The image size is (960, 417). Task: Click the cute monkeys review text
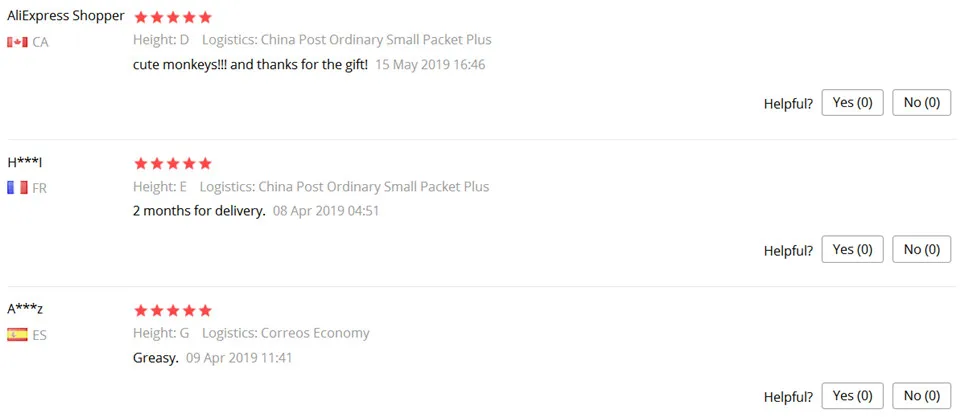(250, 64)
